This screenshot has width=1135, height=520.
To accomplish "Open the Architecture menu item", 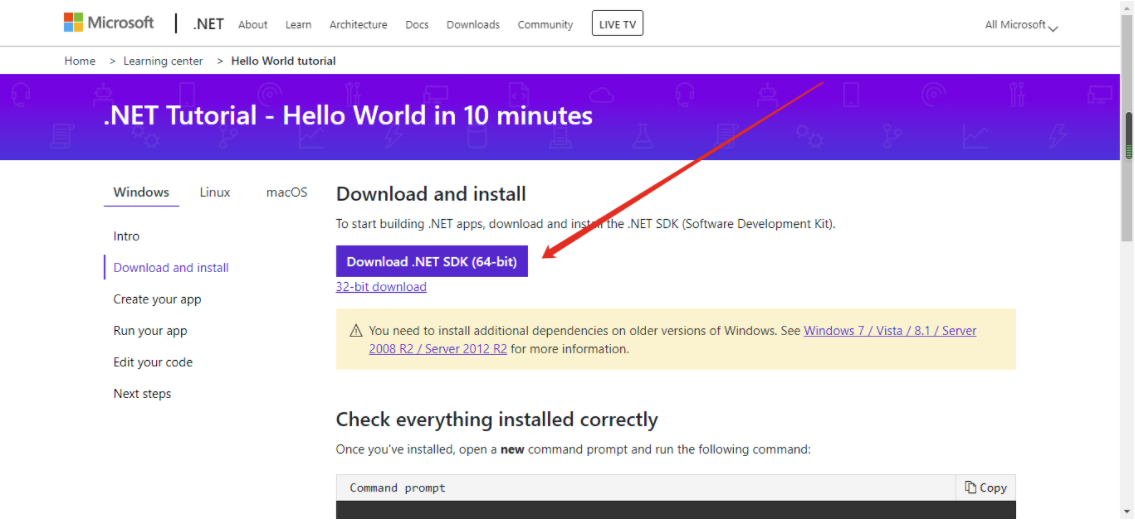I will 358,25.
